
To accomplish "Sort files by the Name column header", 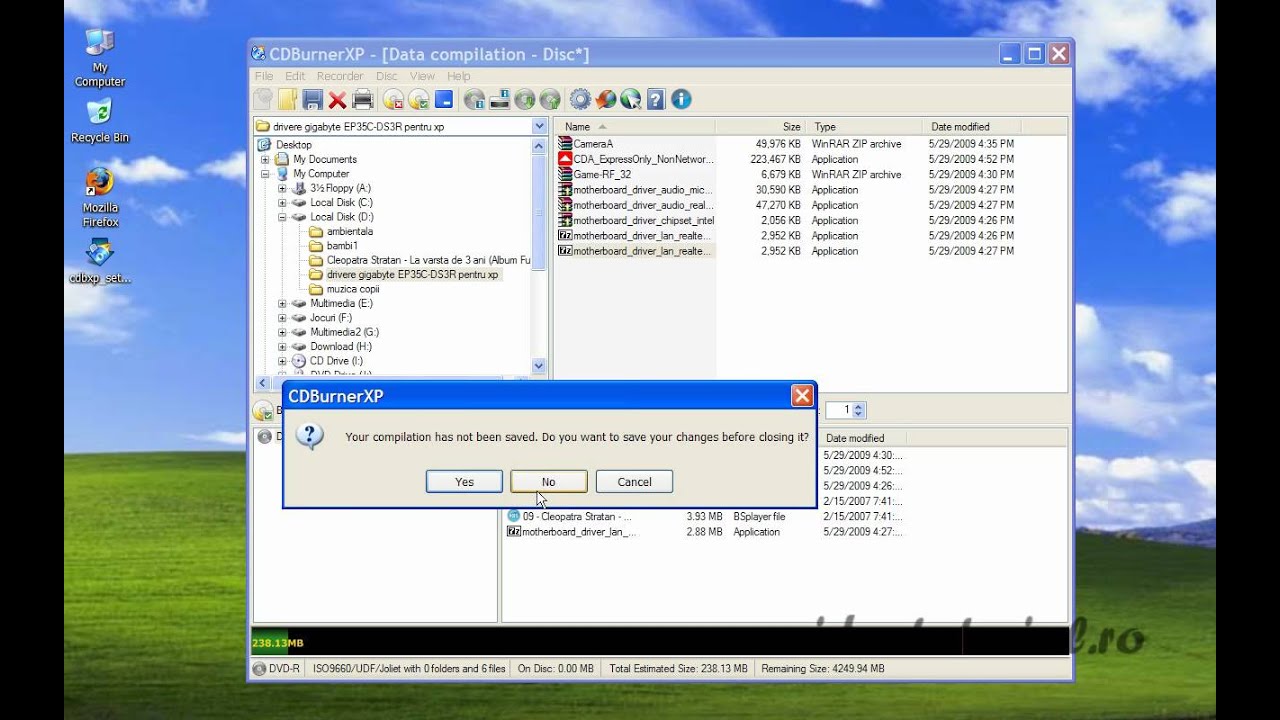I will (x=635, y=127).
